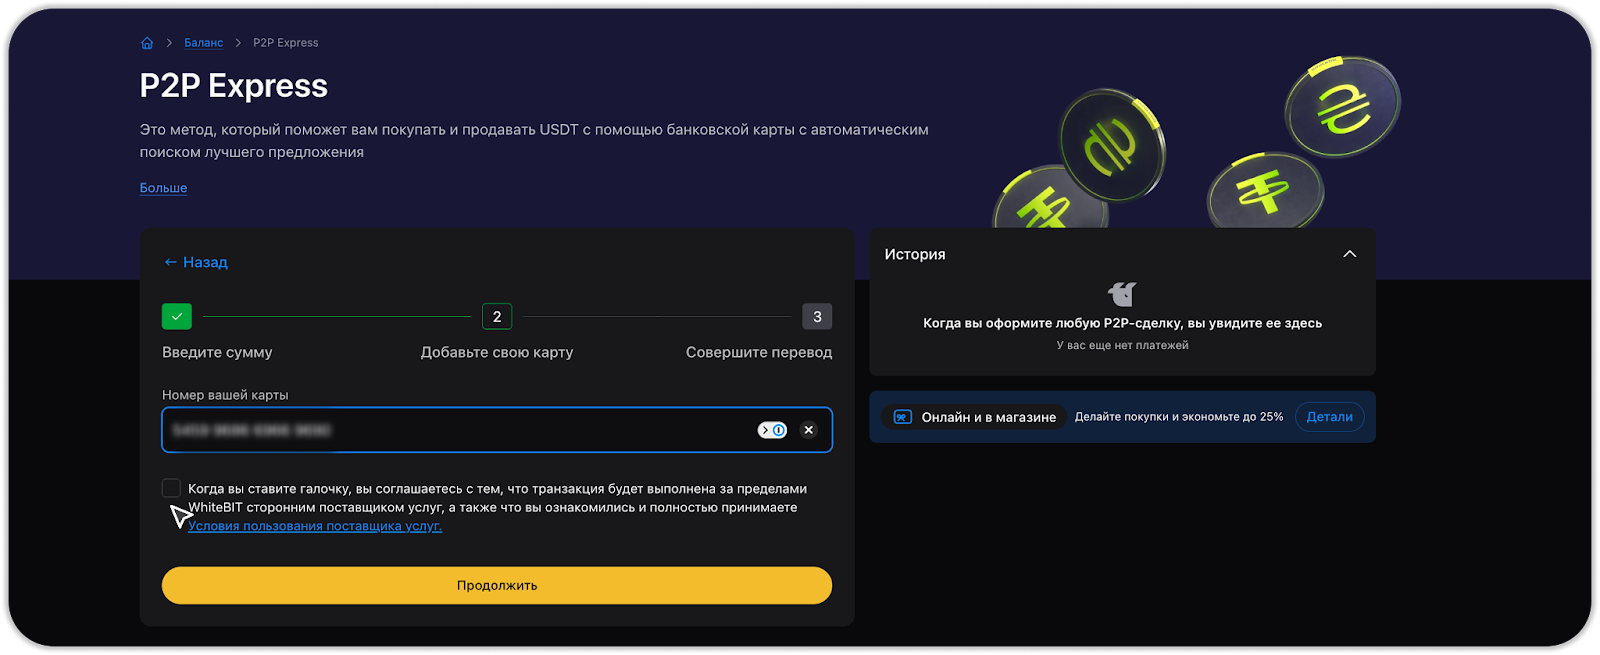Click the top-right hryvnia coin graphic
This screenshot has height=655, width=1600.
[x=1342, y=106]
